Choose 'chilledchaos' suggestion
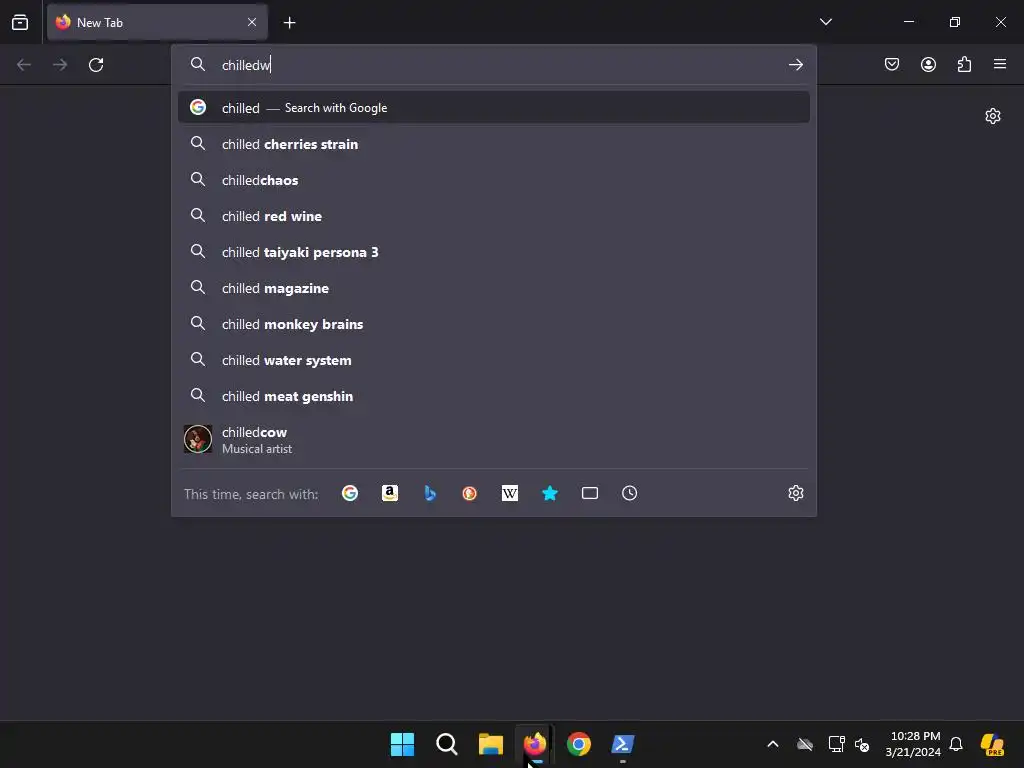Image resolution: width=1024 pixels, height=768 pixels. (494, 180)
